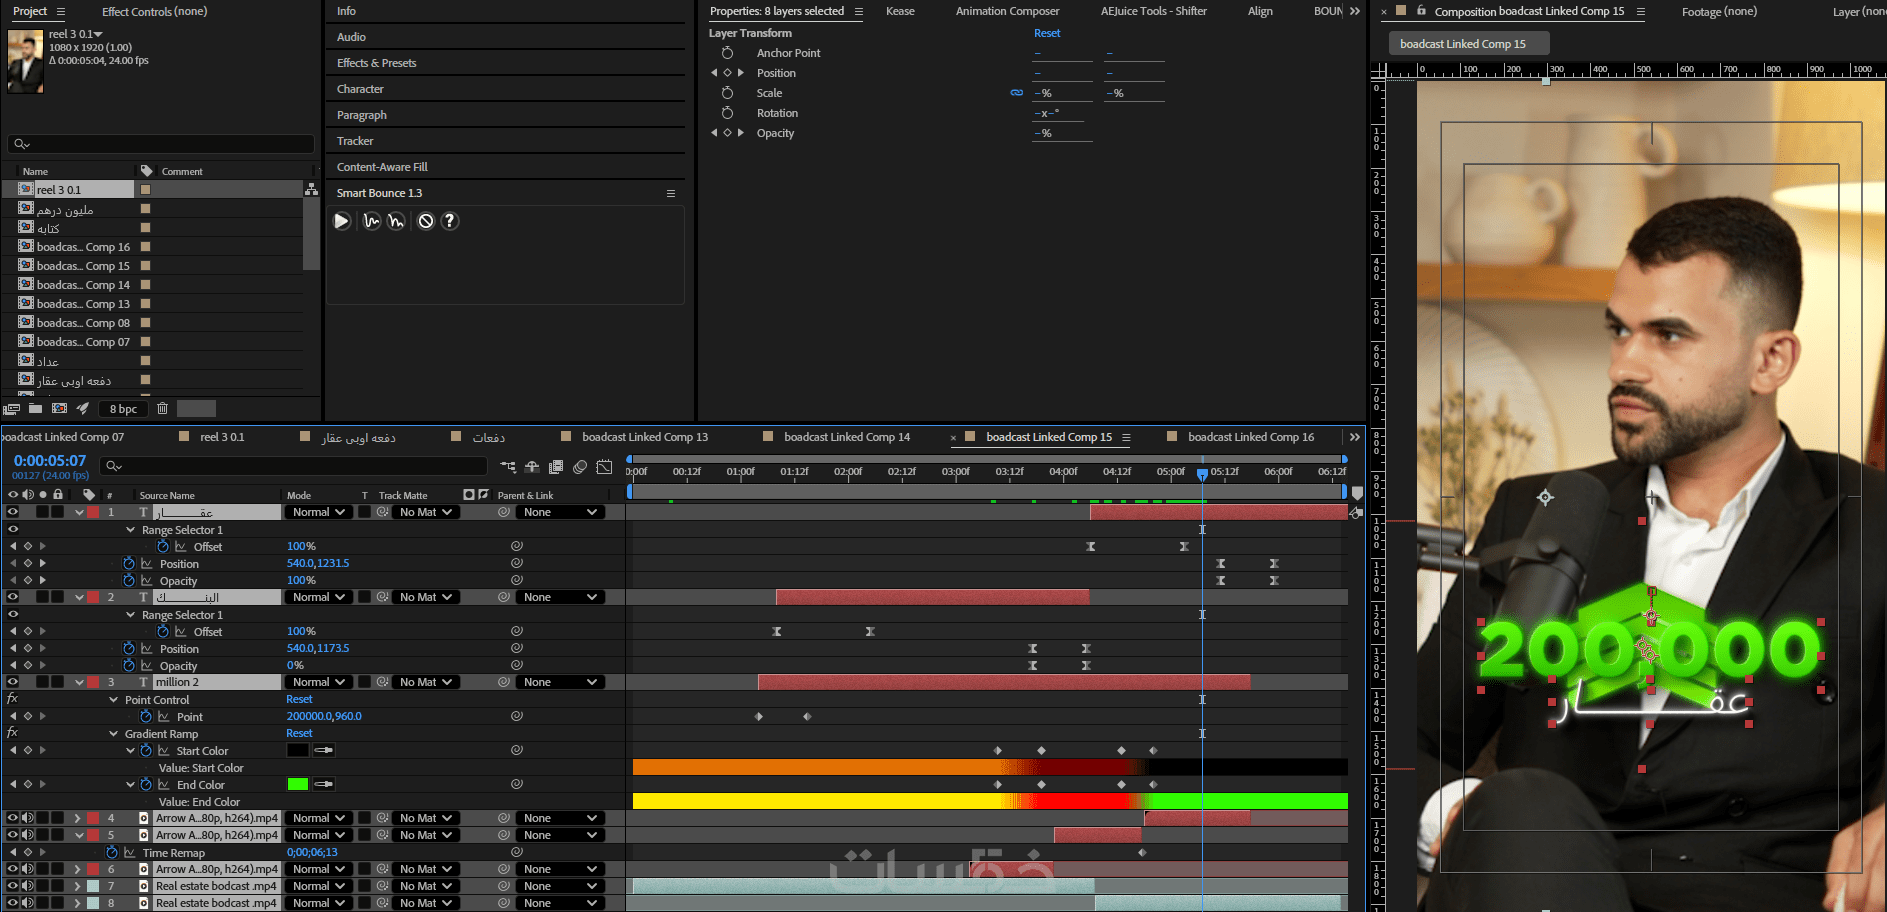This screenshot has height=912, width=1887.
Task: Click the 8 bpc color depth button
Action: 124,408
